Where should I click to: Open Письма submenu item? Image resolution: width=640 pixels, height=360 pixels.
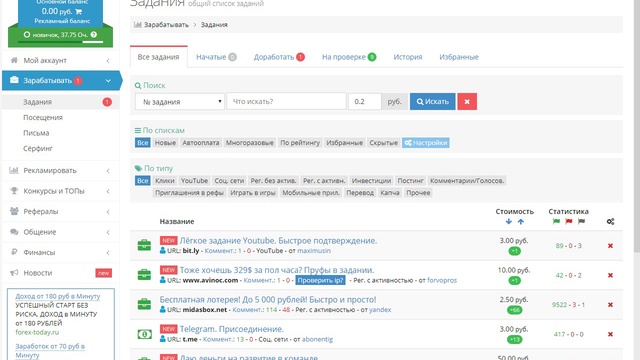pyautogui.click(x=36, y=133)
